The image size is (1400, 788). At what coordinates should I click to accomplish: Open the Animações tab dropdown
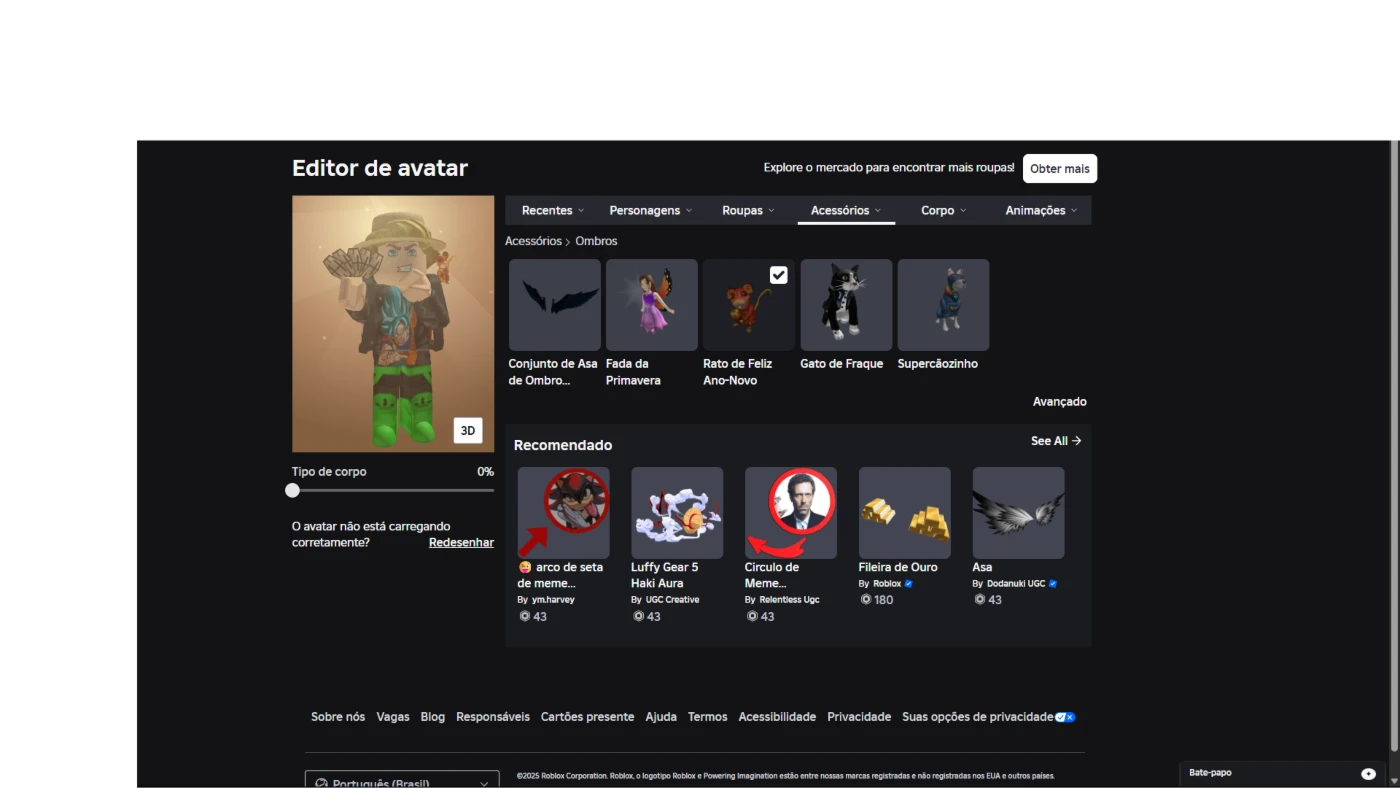tap(1041, 210)
